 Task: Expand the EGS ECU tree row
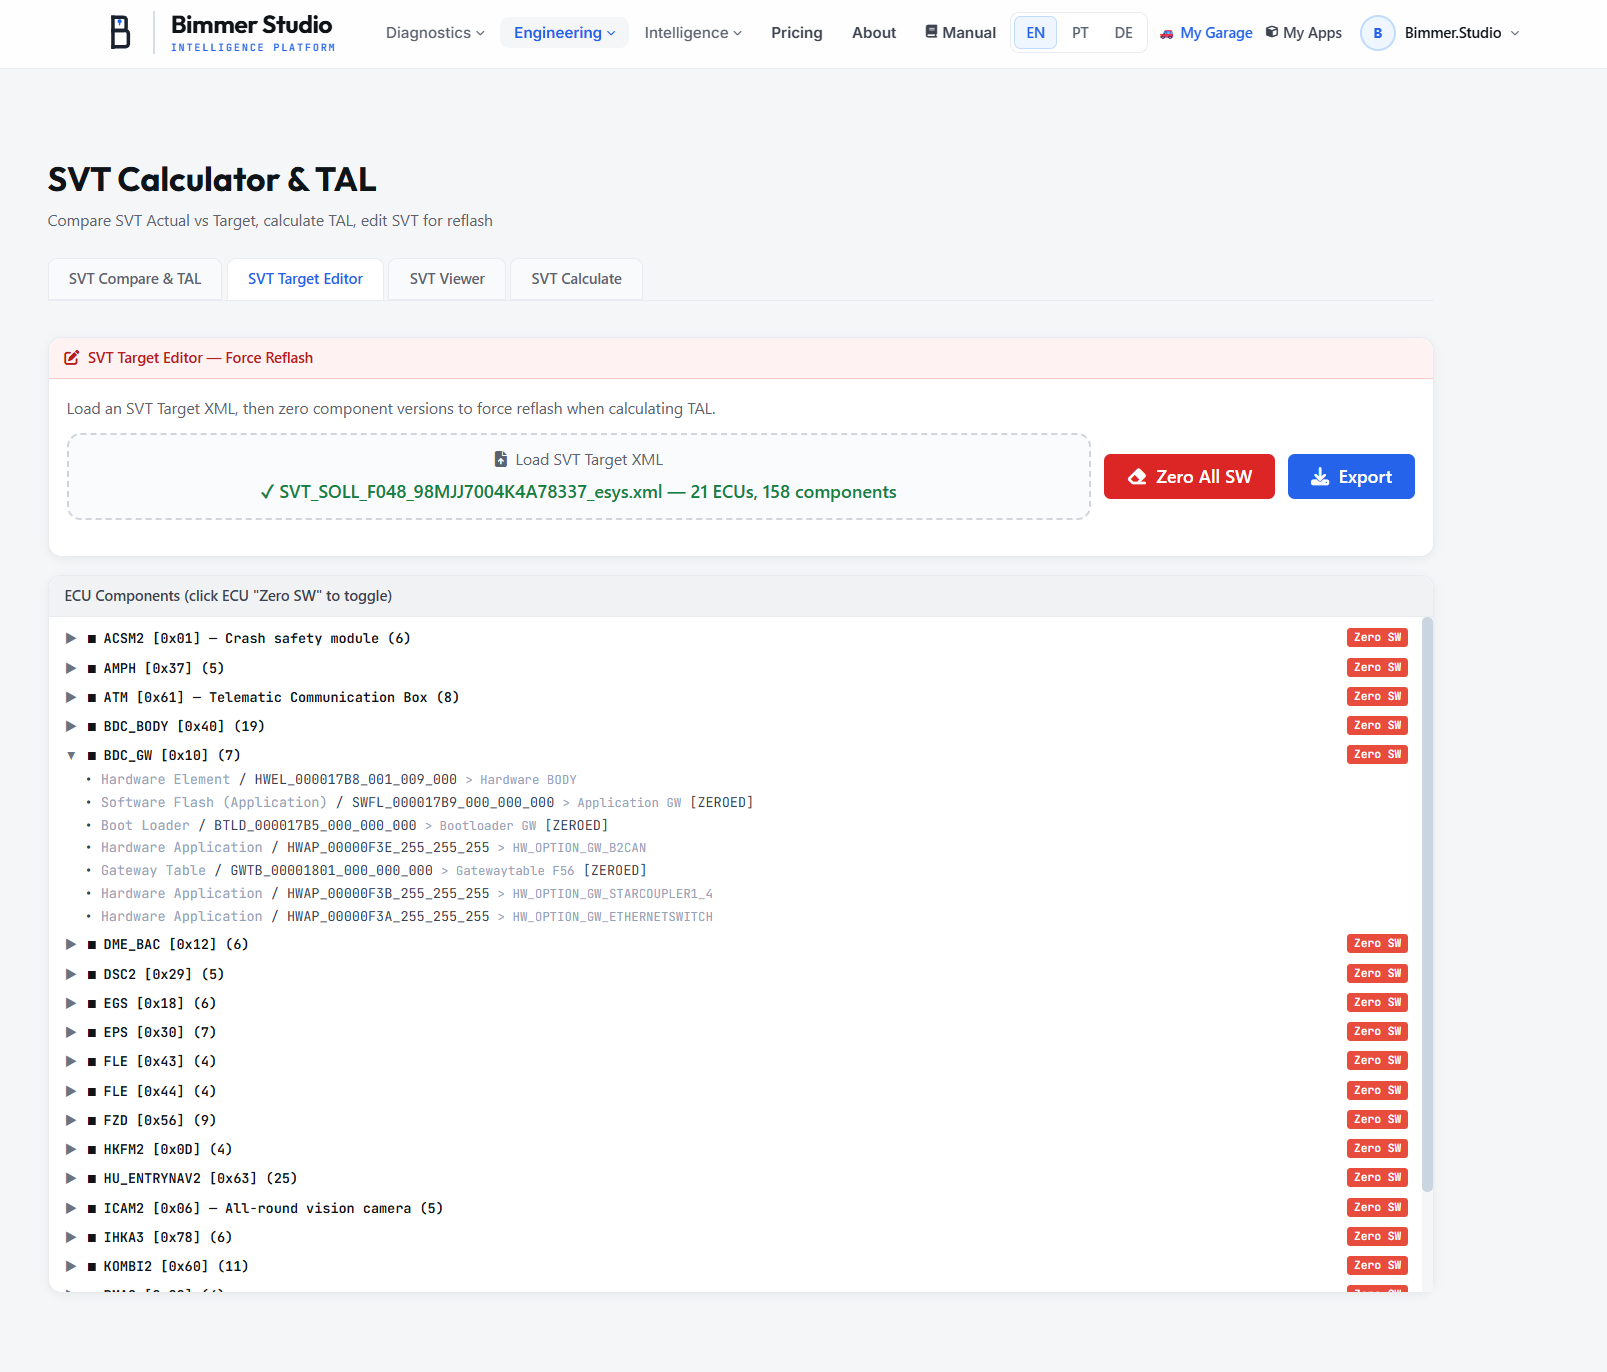coord(71,1003)
